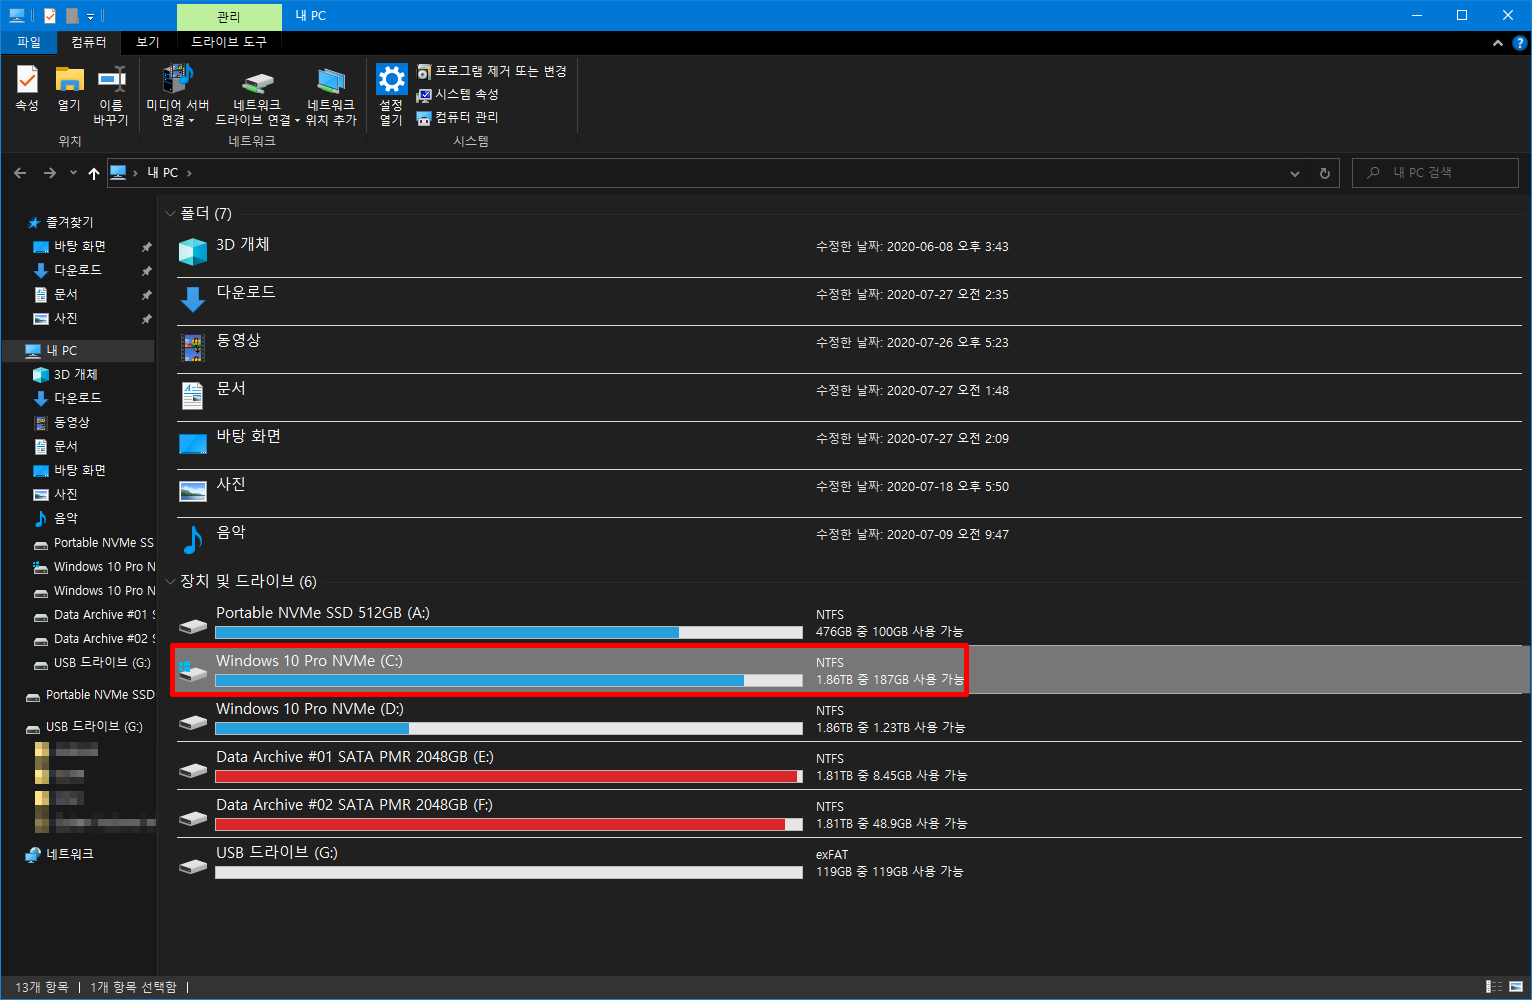Switch to the 드라이브 도구 tab
Image resolution: width=1532 pixels, height=1000 pixels.
229,42
